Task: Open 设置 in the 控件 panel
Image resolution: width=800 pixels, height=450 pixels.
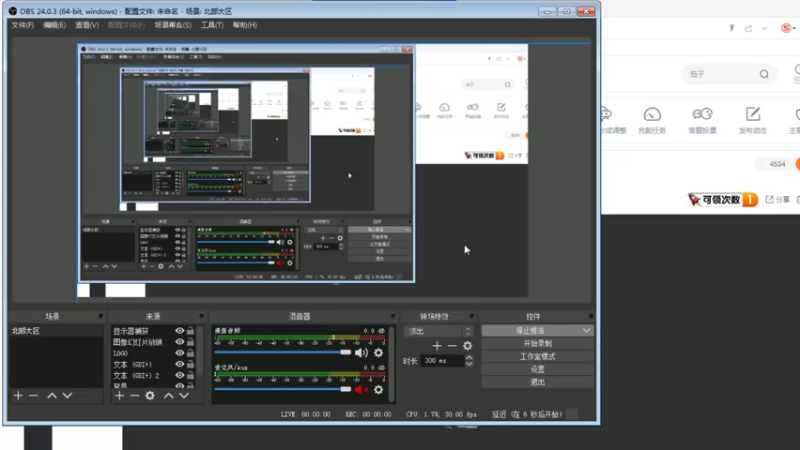Action: point(537,369)
